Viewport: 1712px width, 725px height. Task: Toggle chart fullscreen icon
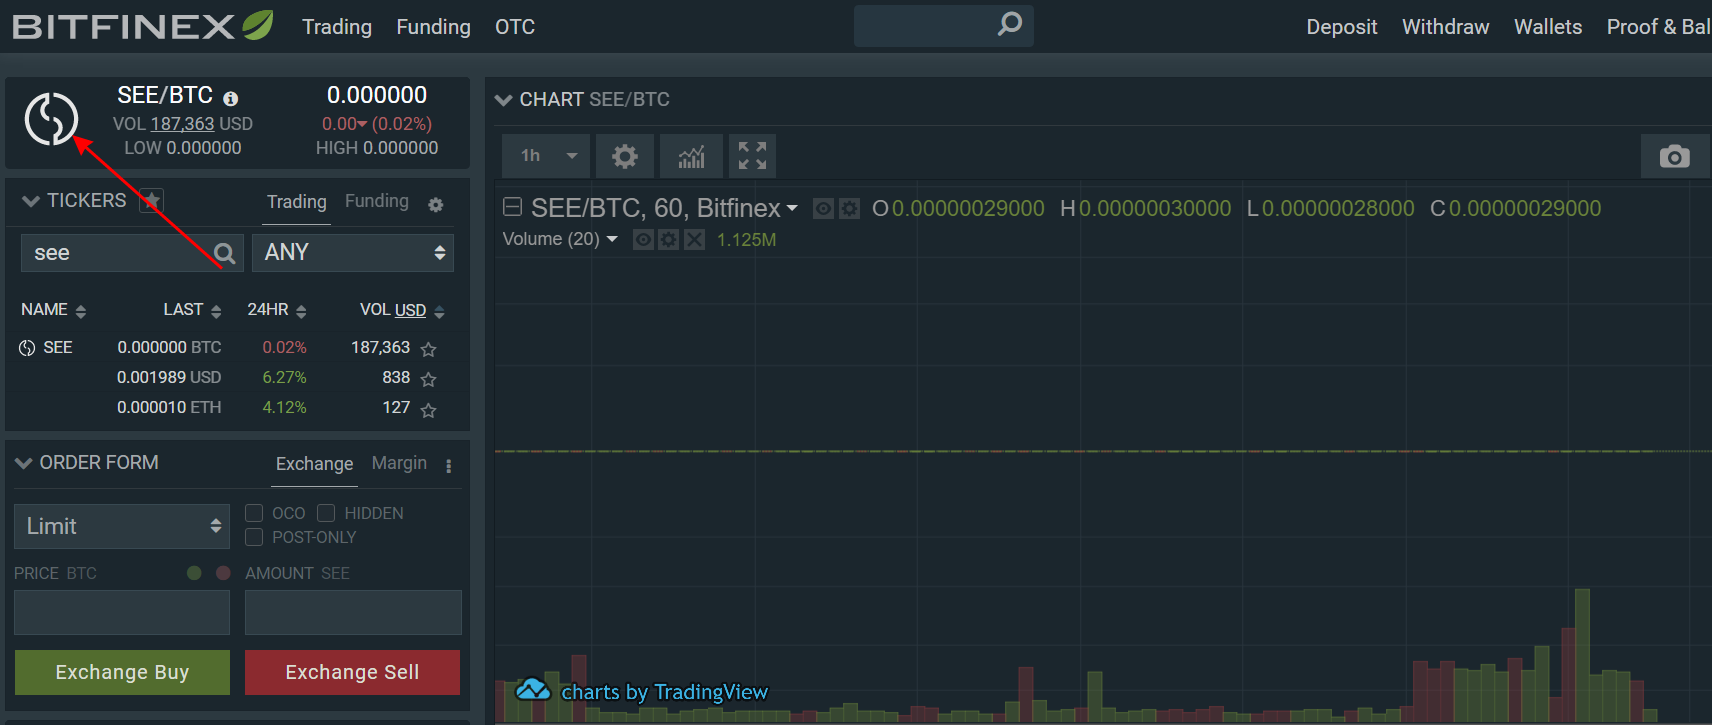[752, 156]
